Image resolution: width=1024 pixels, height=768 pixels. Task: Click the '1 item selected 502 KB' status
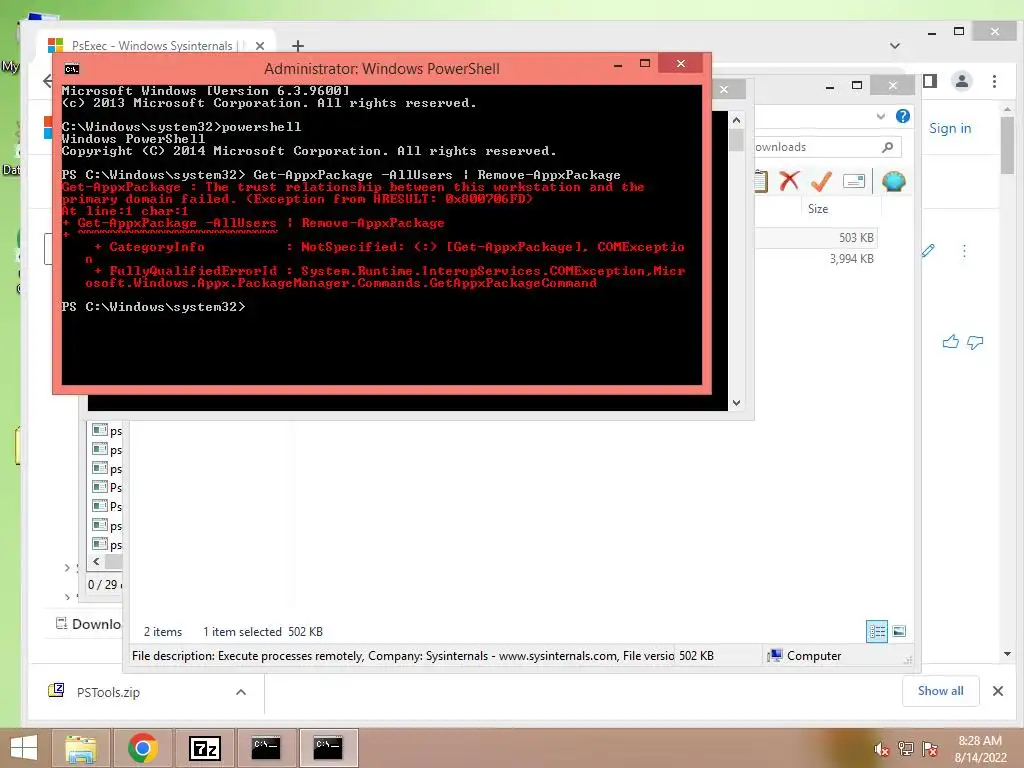tap(263, 632)
